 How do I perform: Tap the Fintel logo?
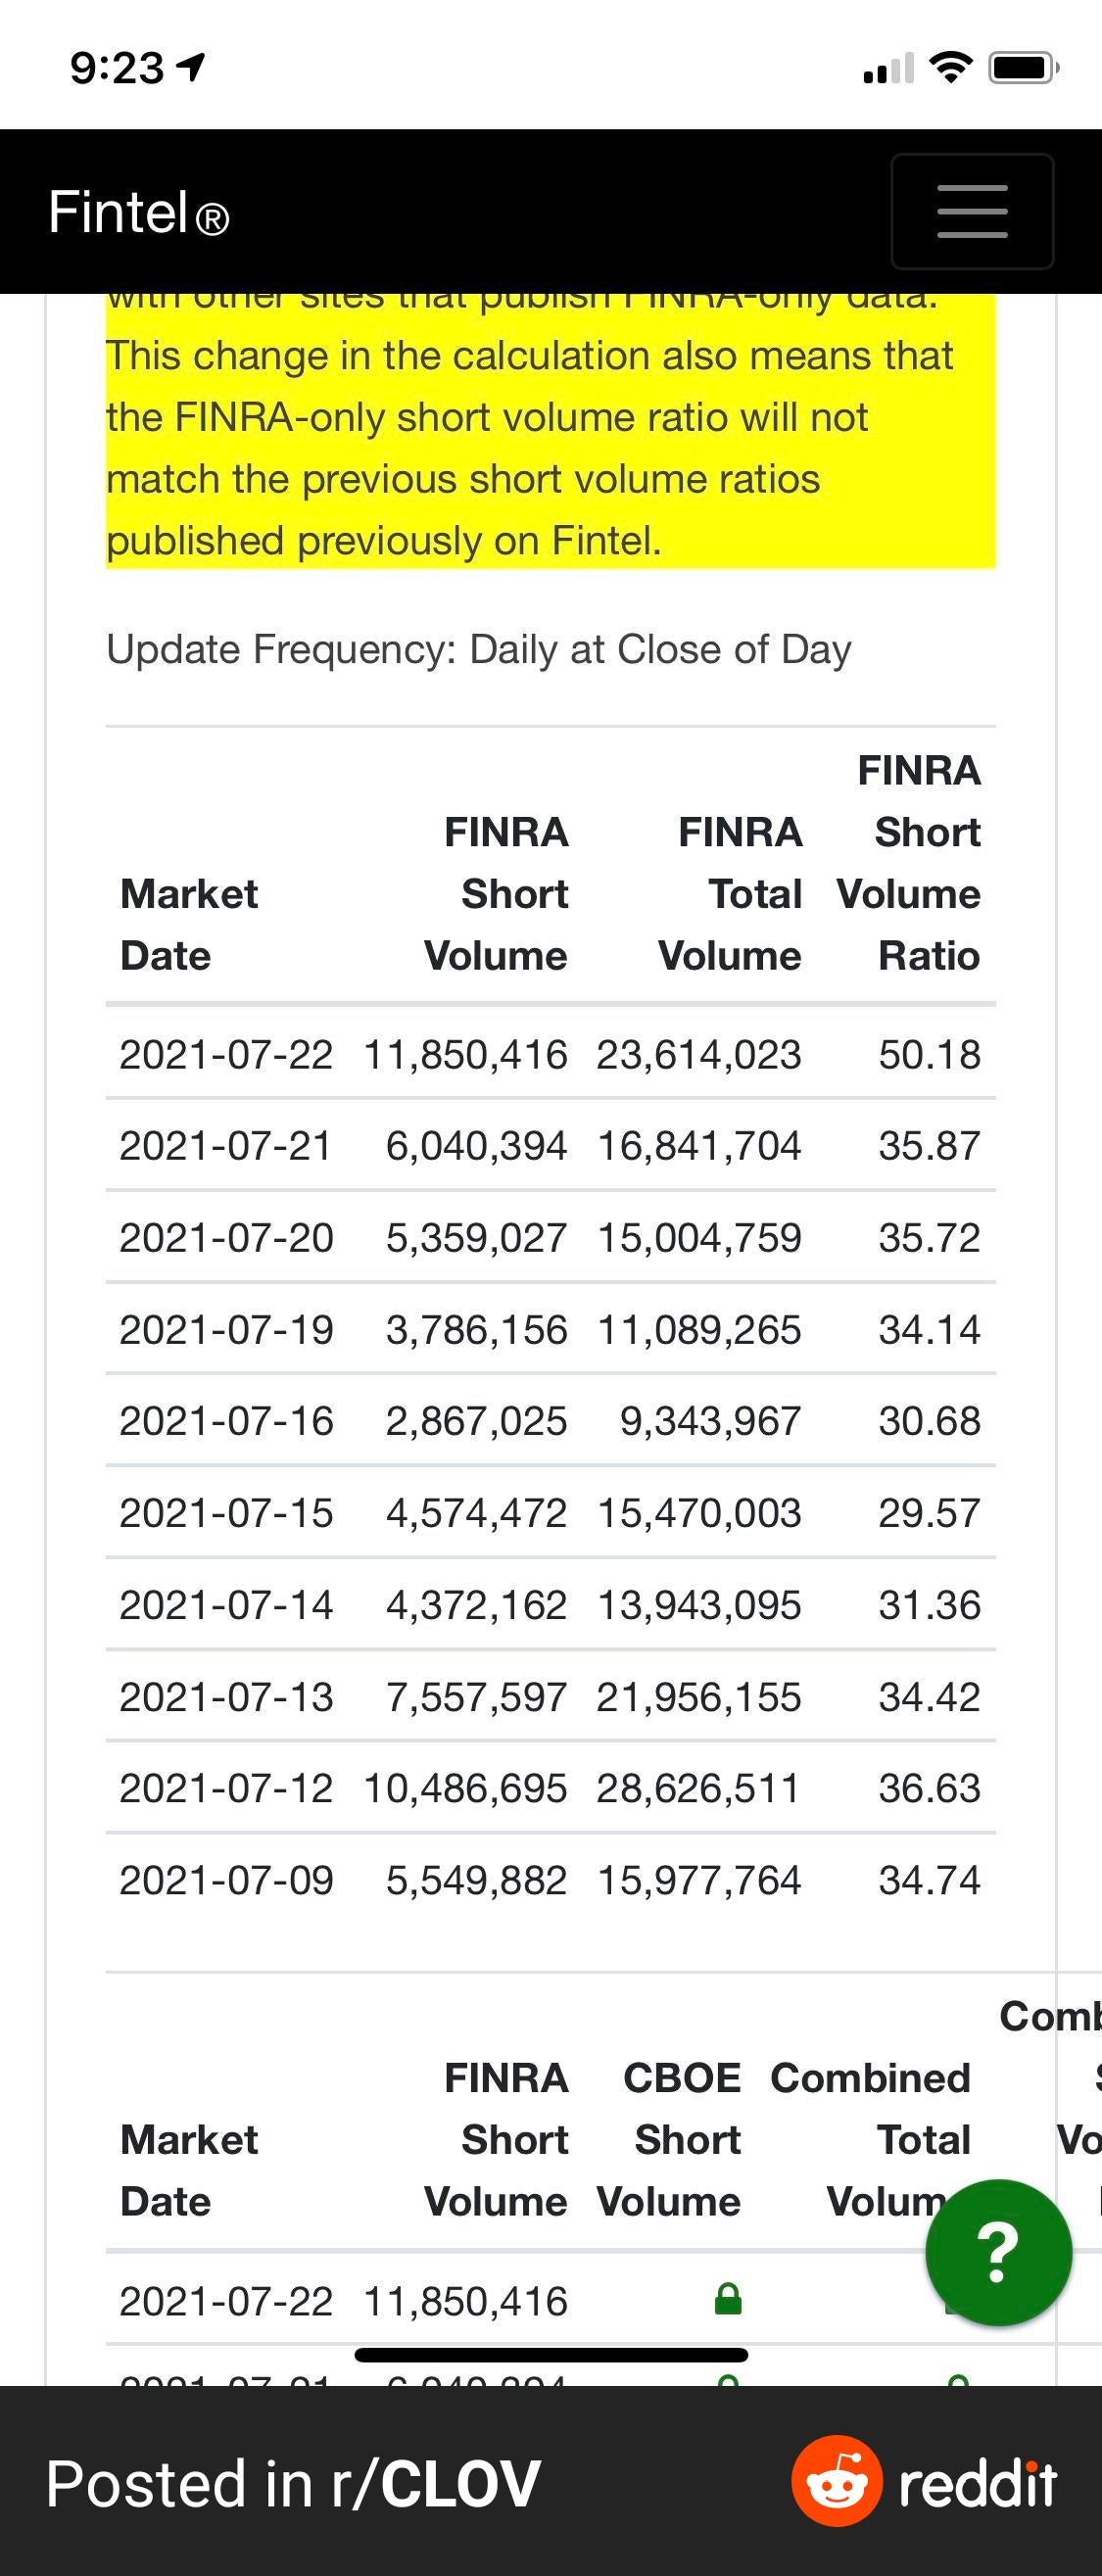pos(139,212)
